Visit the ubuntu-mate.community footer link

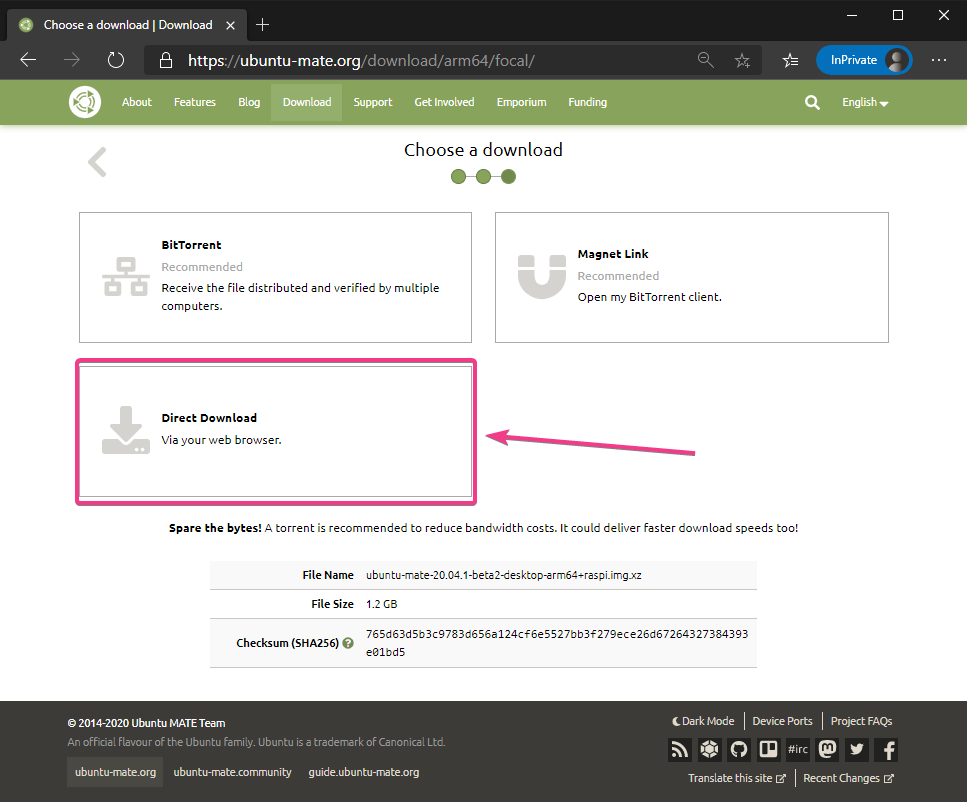pyautogui.click(x=232, y=772)
